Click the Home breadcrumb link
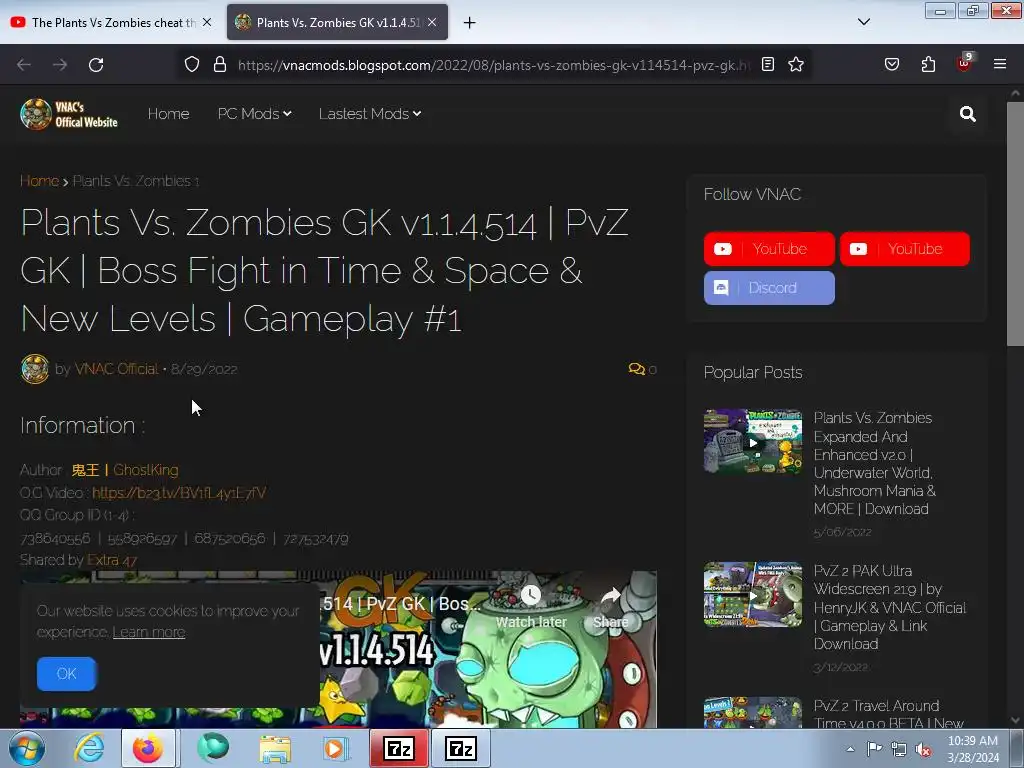 (39, 181)
